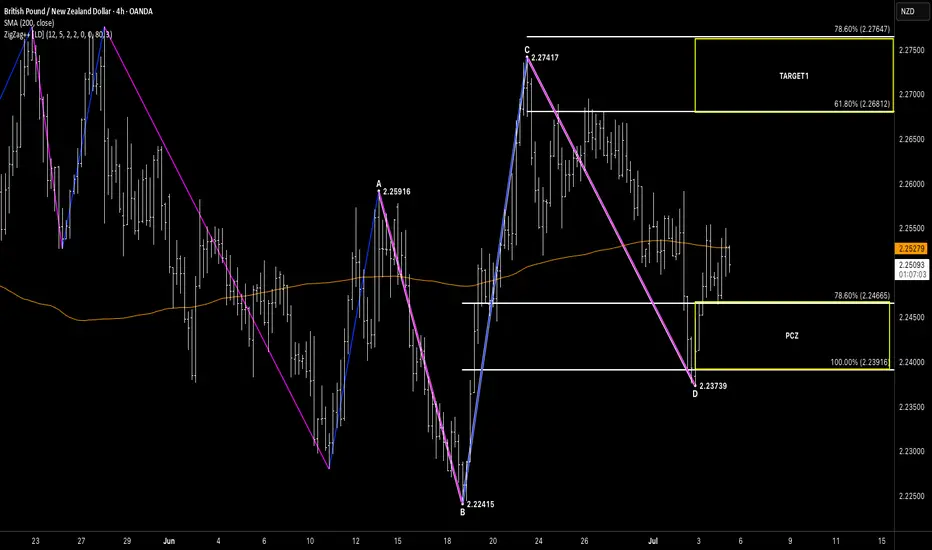The width and height of the screenshot is (932, 550).
Task: Select the SMA (200, close) indicator legend
Action: click(29, 23)
